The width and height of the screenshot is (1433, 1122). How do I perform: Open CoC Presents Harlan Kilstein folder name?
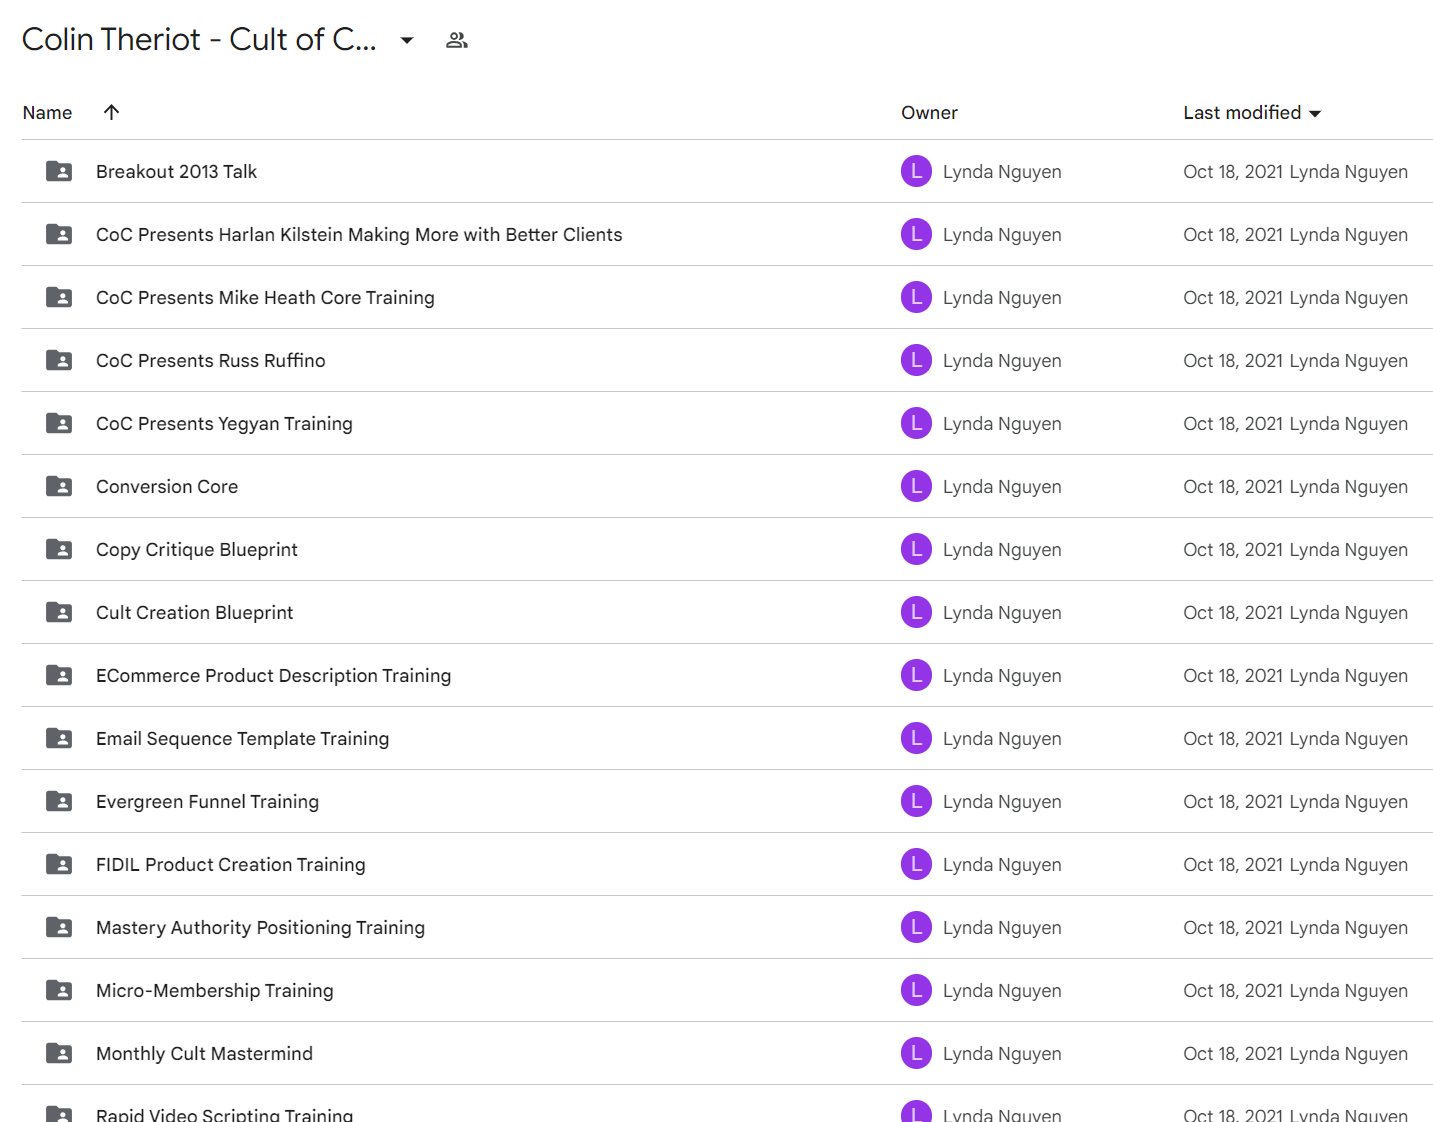(359, 235)
